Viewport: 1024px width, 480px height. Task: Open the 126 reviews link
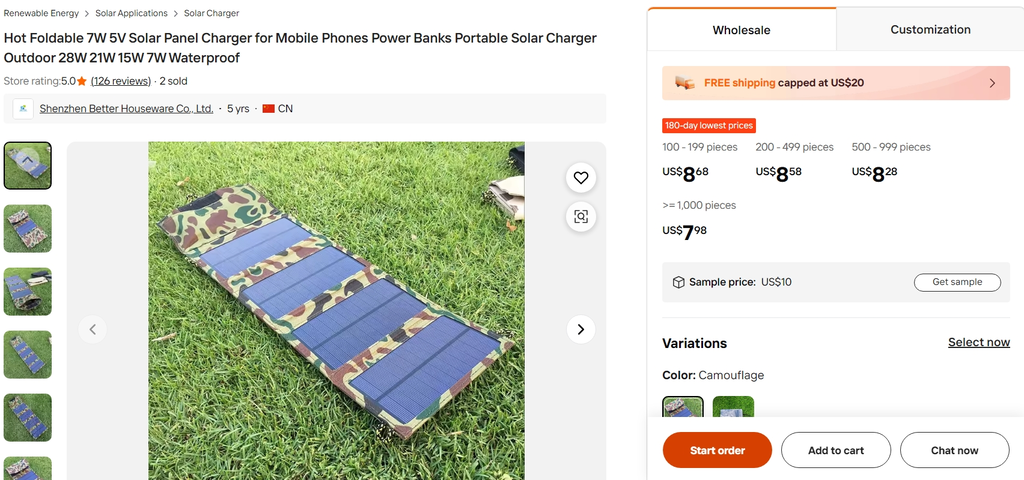121,81
